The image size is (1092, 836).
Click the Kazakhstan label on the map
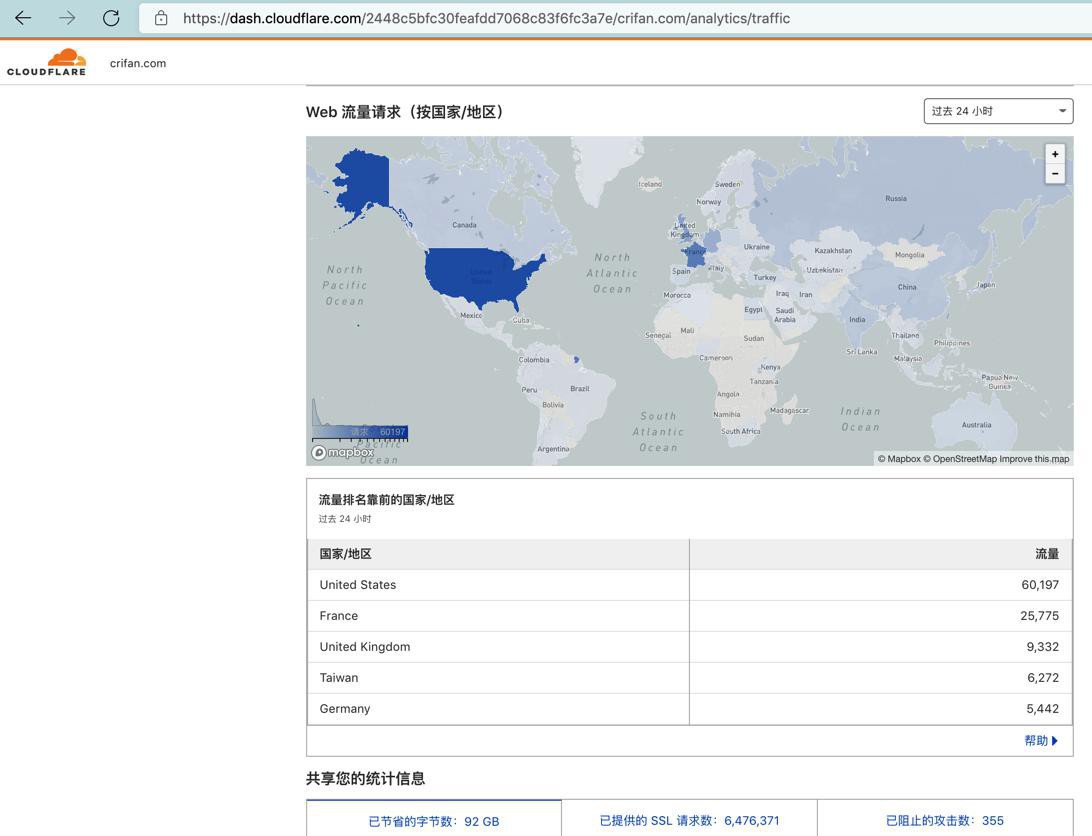(x=833, y=251)
